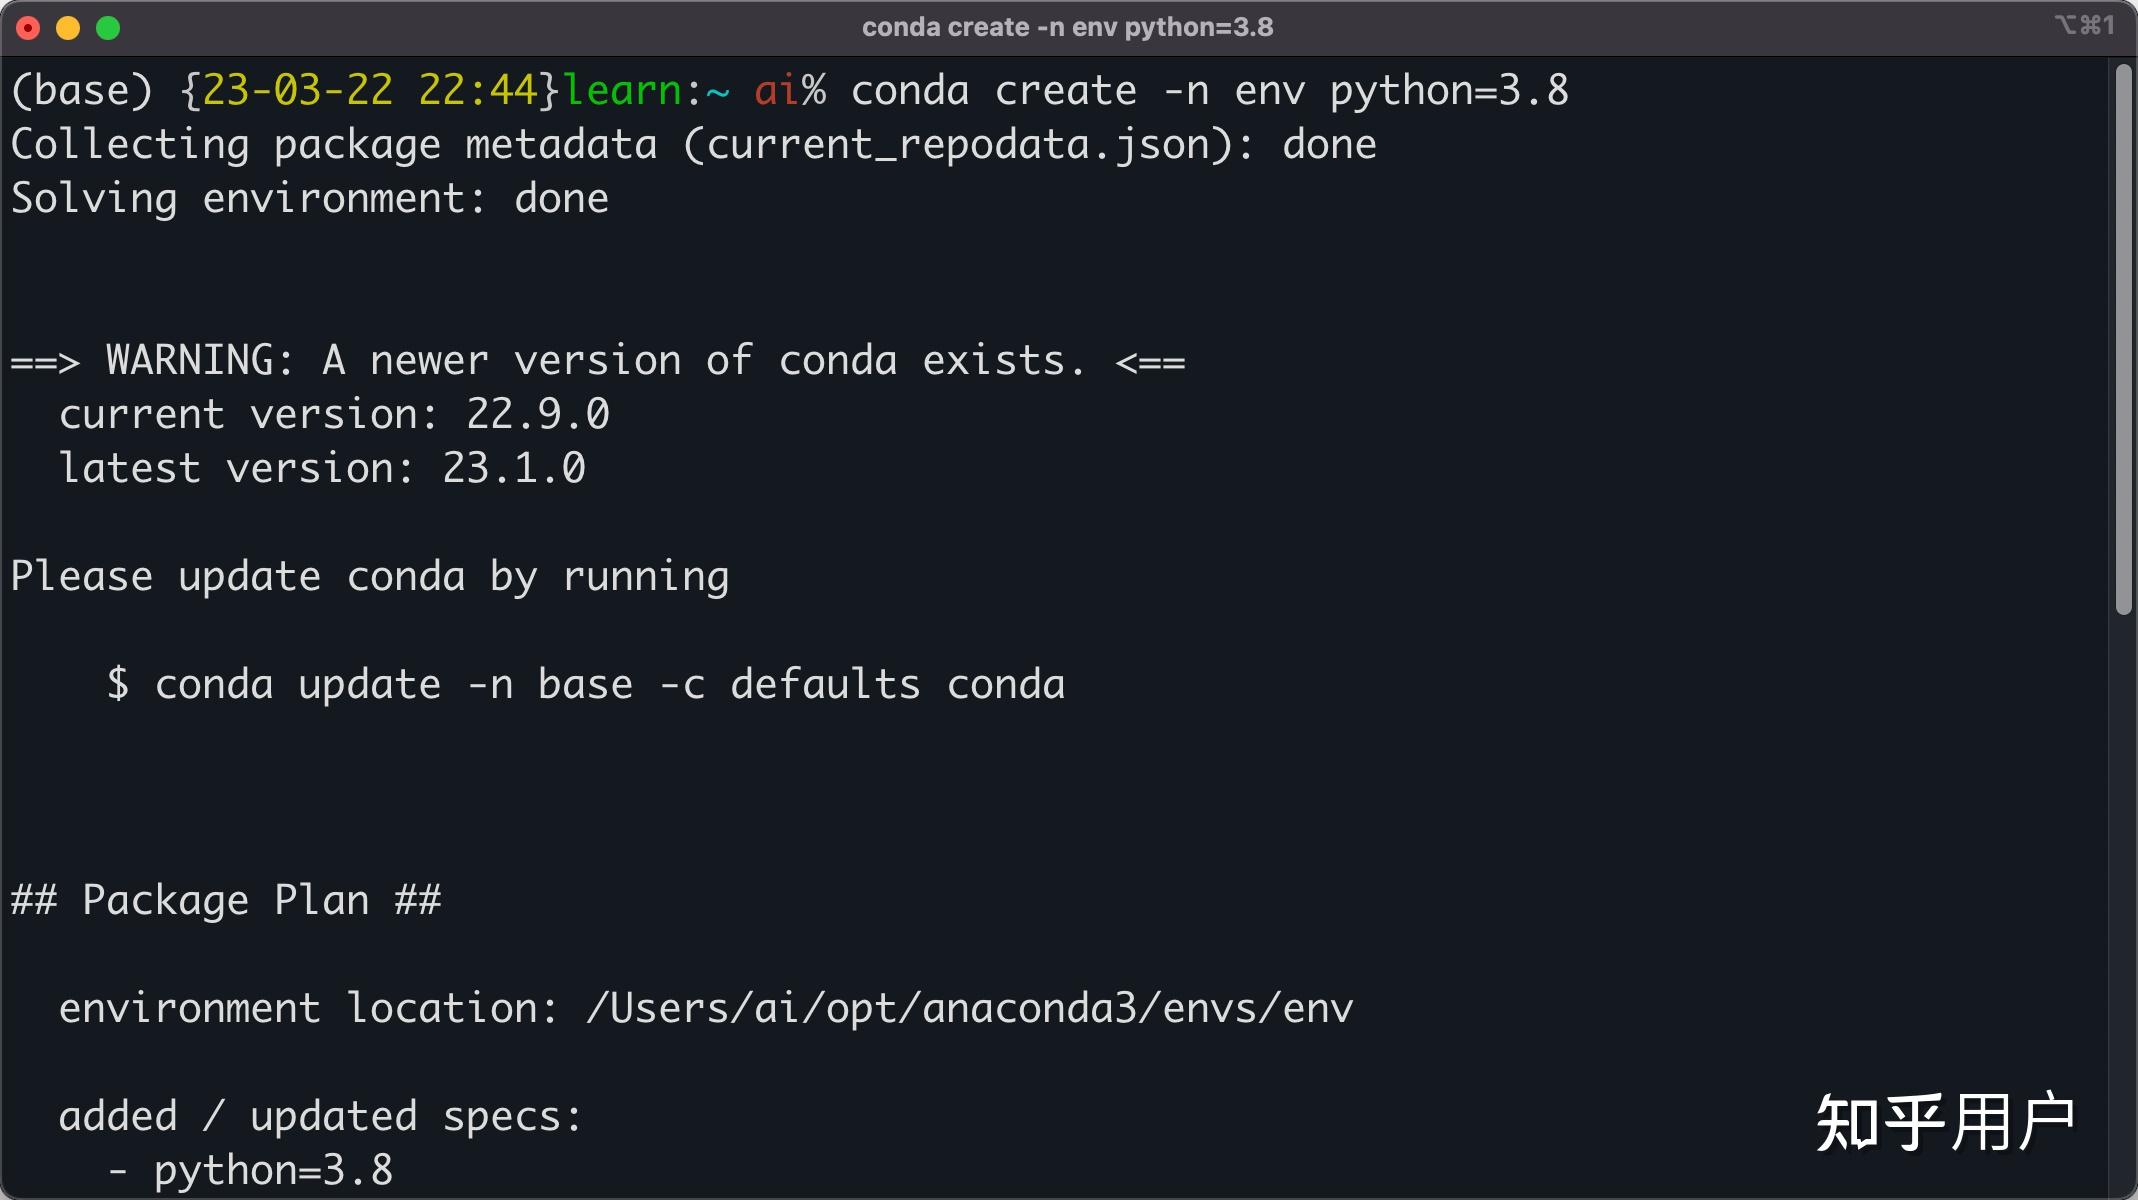Image resolution: width=2138 pixels, height=1200 pixels.
Task: Click the 知乎用户 watermark text
Action: [x=1945, y=1123]
